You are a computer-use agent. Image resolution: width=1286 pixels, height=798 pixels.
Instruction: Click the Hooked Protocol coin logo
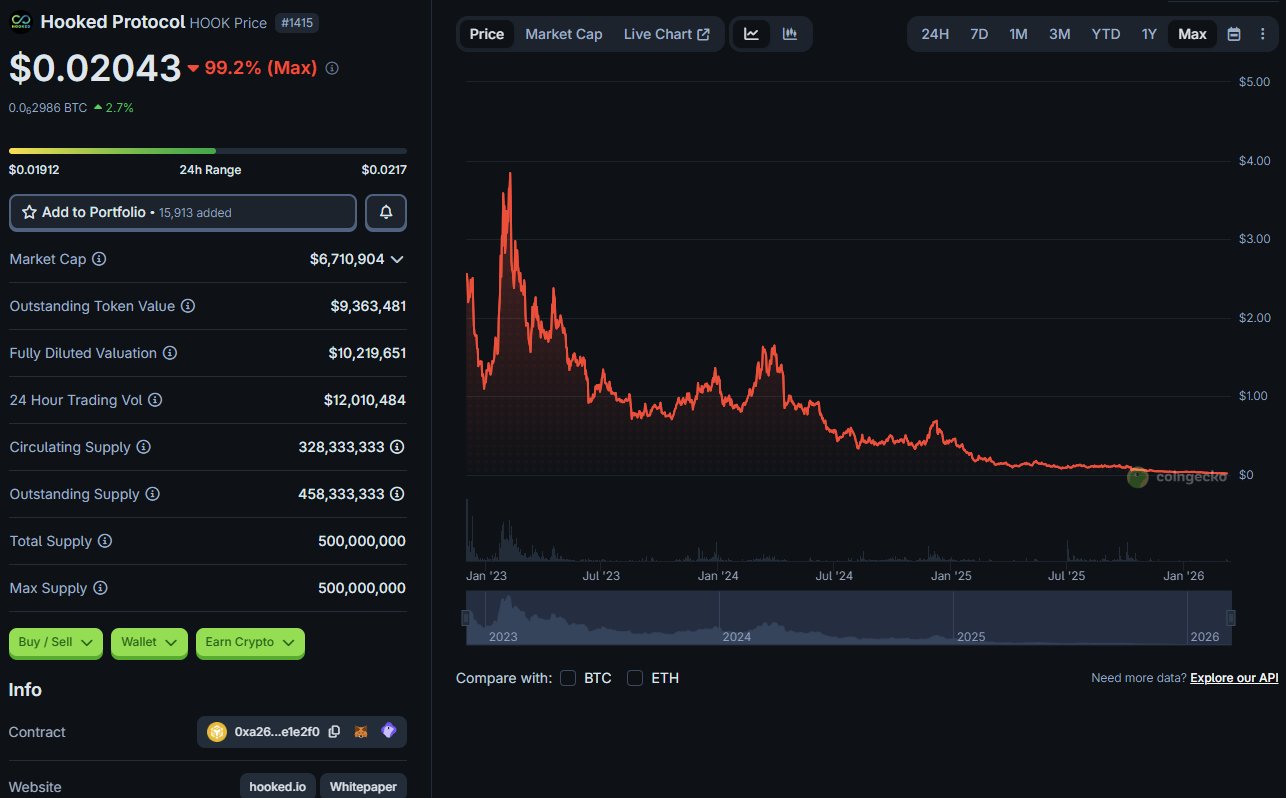pyautogui.click(x=20, y=22)
